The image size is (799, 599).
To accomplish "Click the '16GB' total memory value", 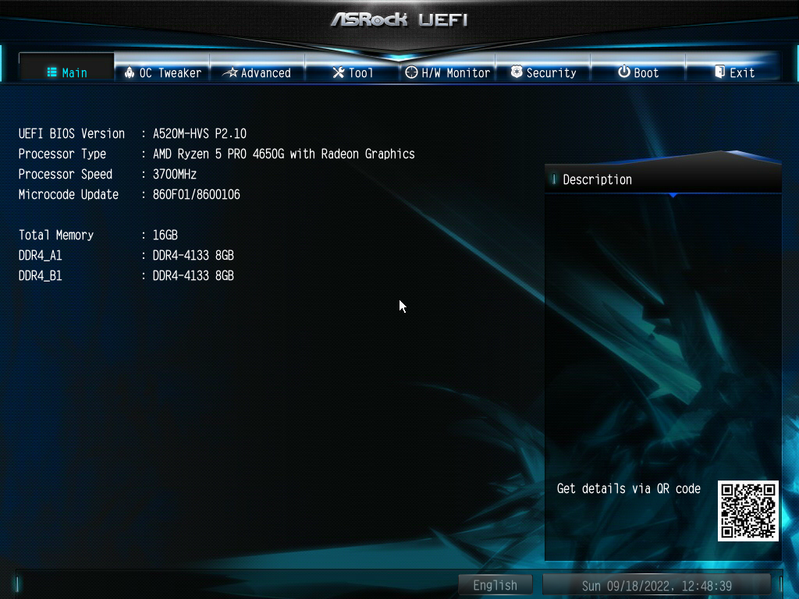I will click(x=165, y=235).
